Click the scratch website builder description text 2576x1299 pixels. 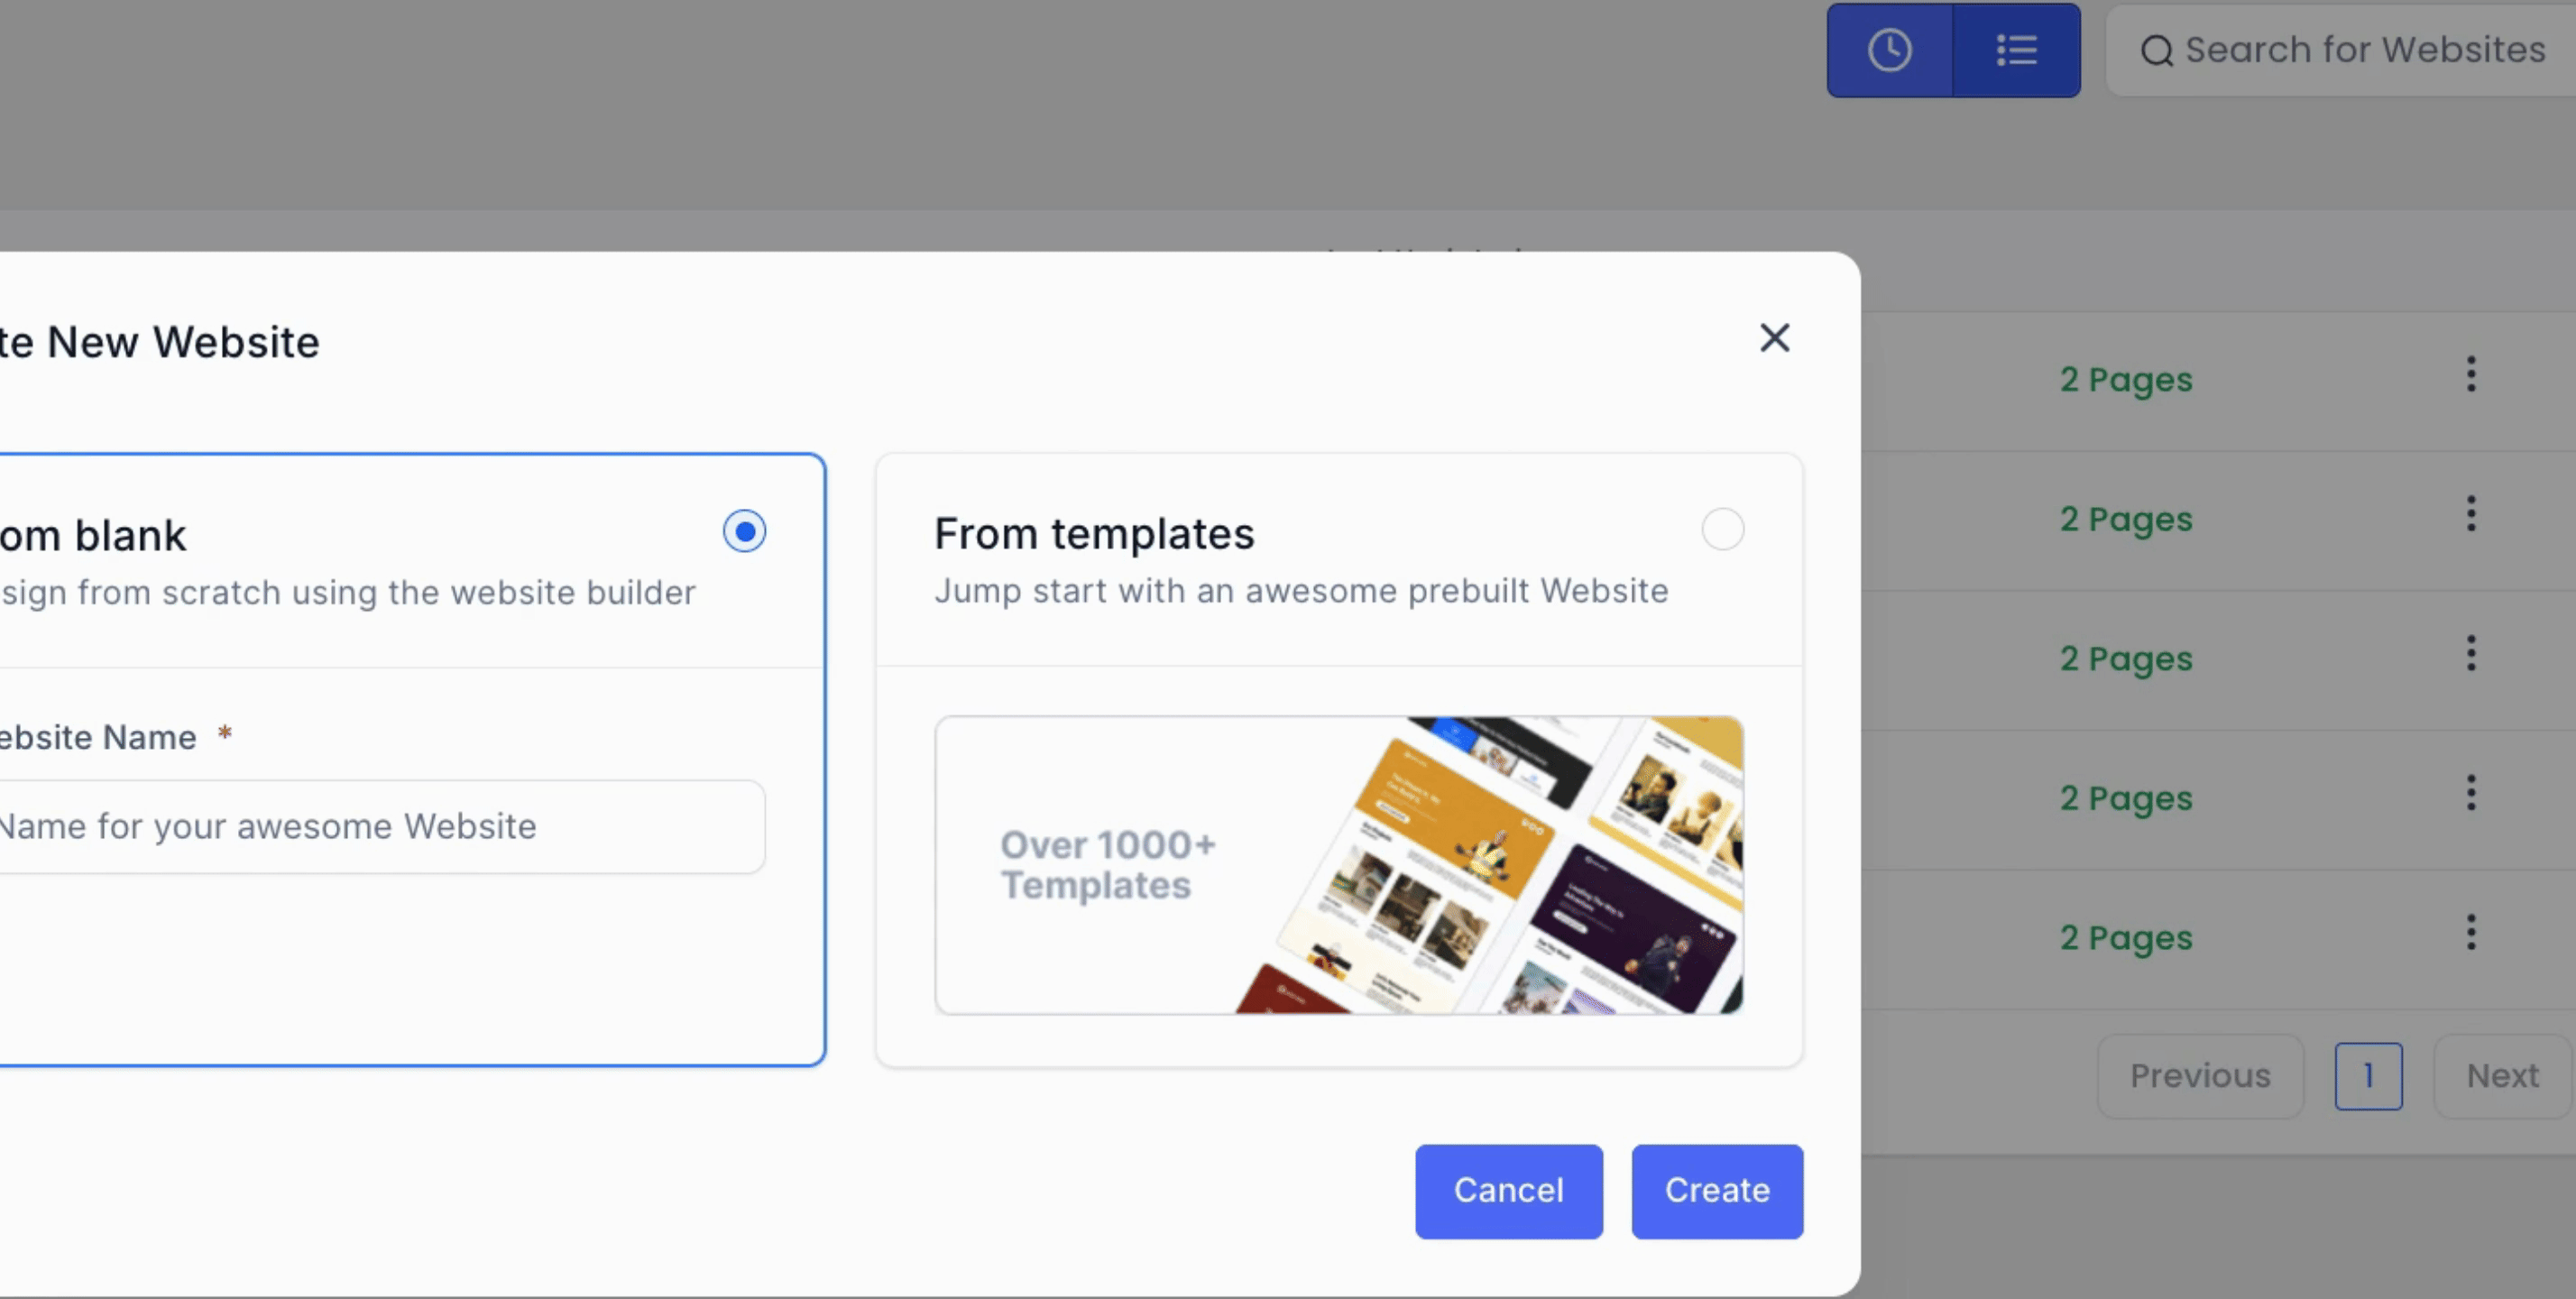point(347,593)
